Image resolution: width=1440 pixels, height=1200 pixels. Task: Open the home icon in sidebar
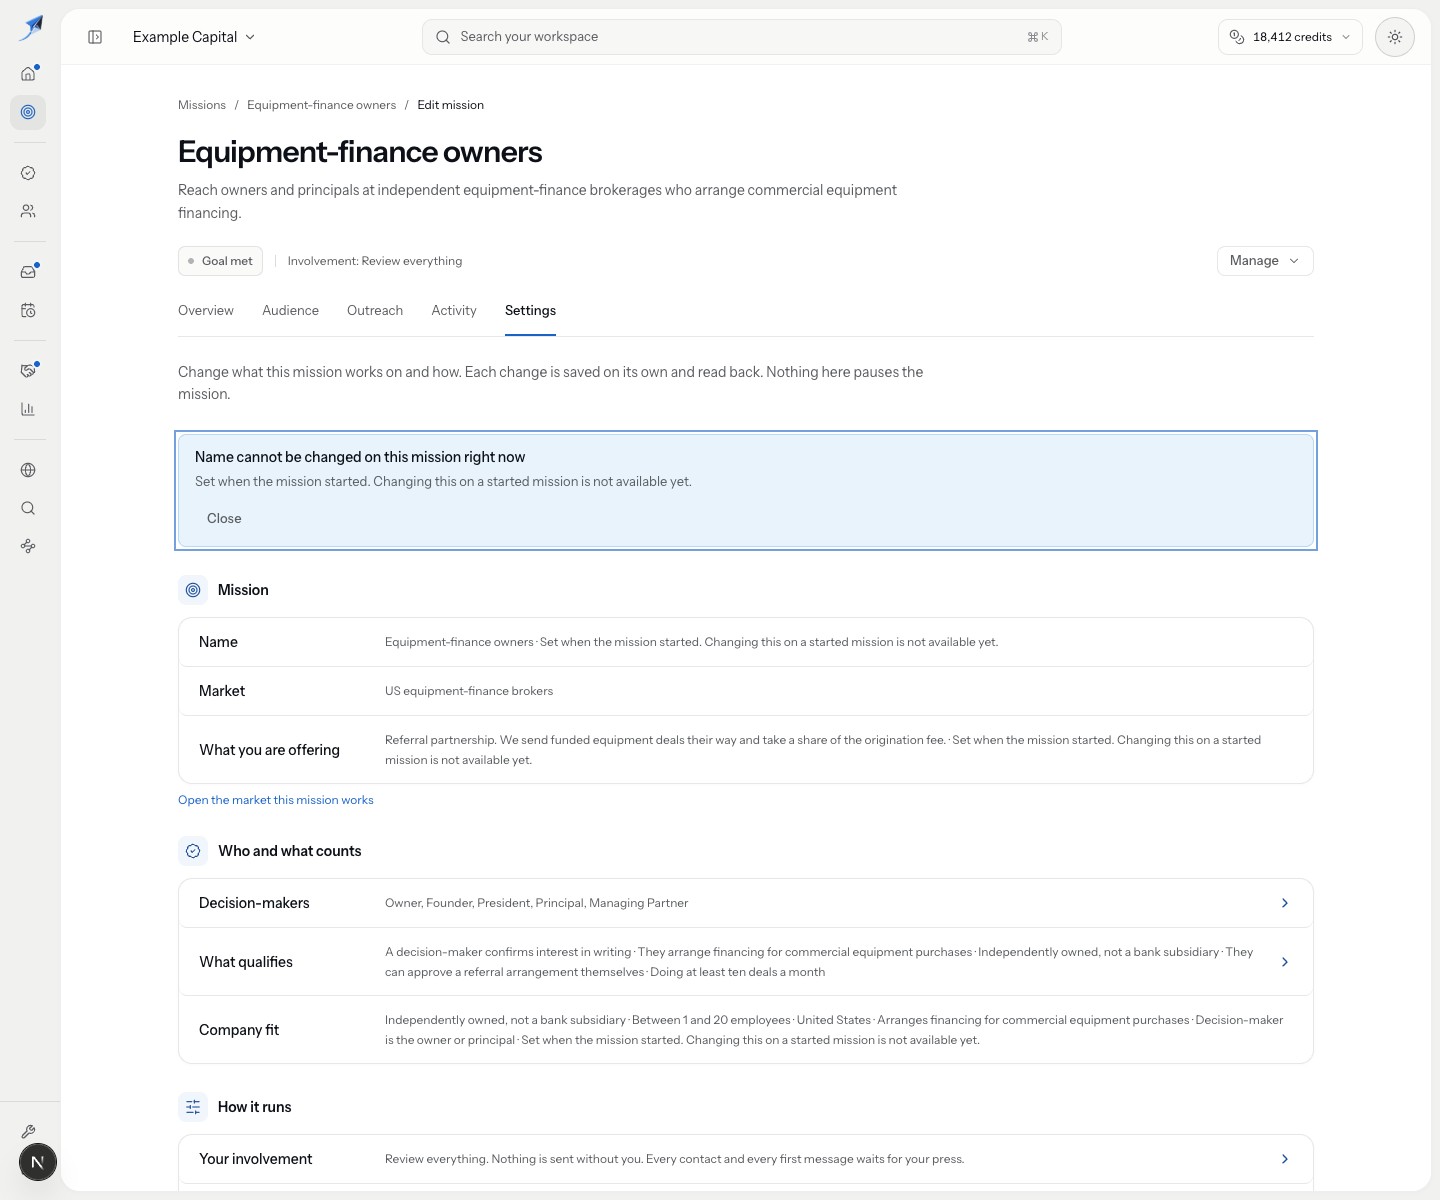(x=28, y=73)
